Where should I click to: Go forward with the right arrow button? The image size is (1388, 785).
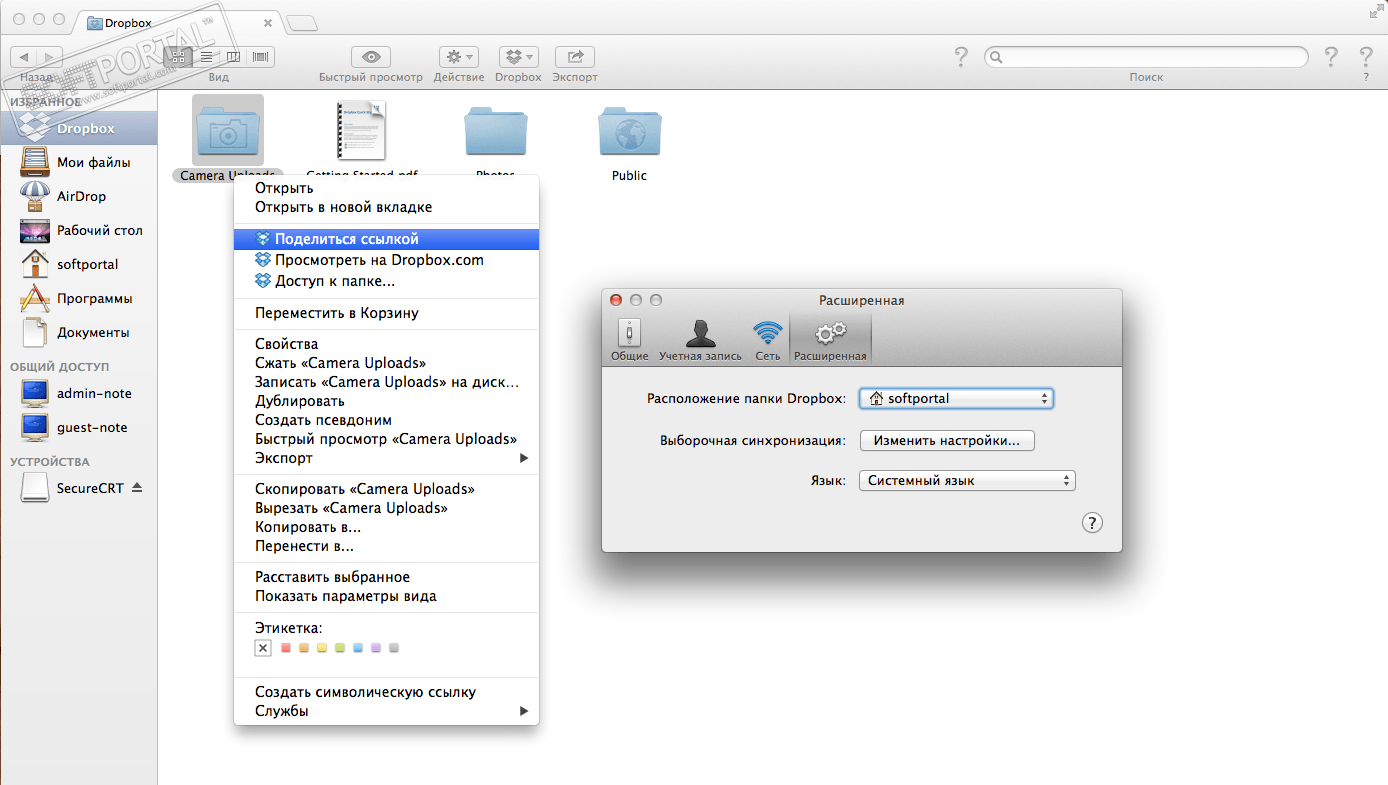coord(50,57)
